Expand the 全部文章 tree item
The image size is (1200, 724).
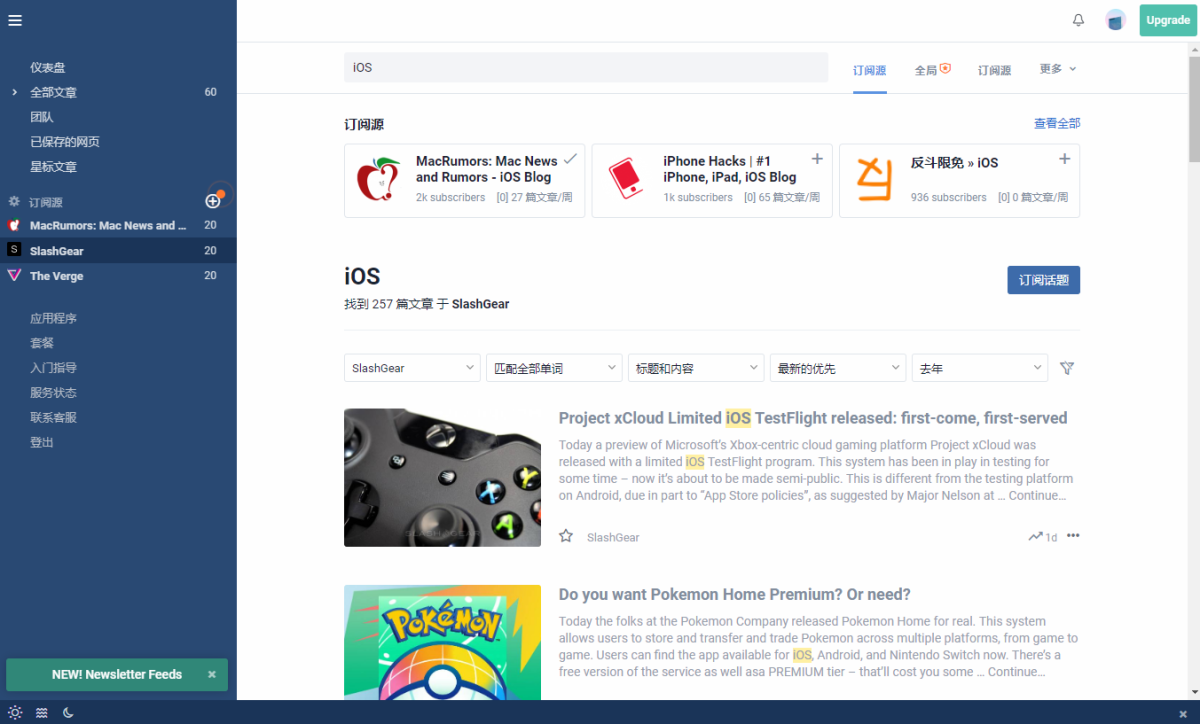[x=14, y=92]
